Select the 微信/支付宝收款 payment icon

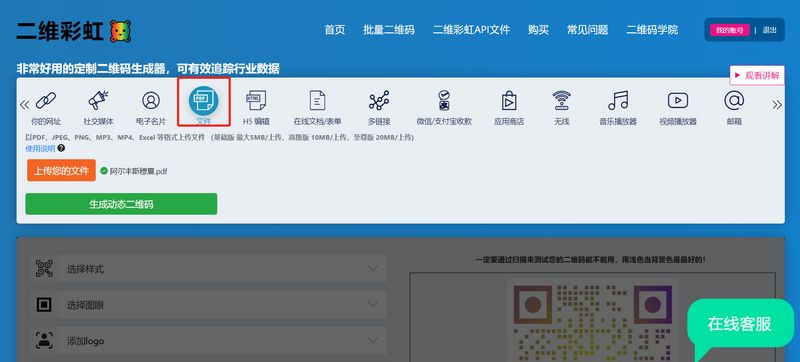point(444,100)
